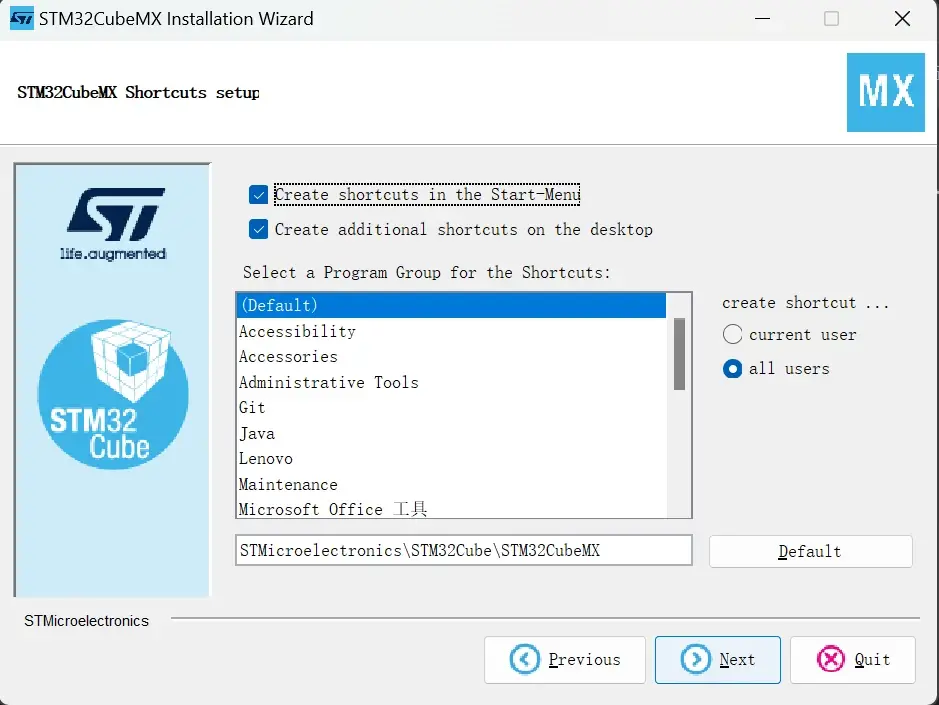Click the Default button
This screenshot has height=705, width=939.
(810, 551)
